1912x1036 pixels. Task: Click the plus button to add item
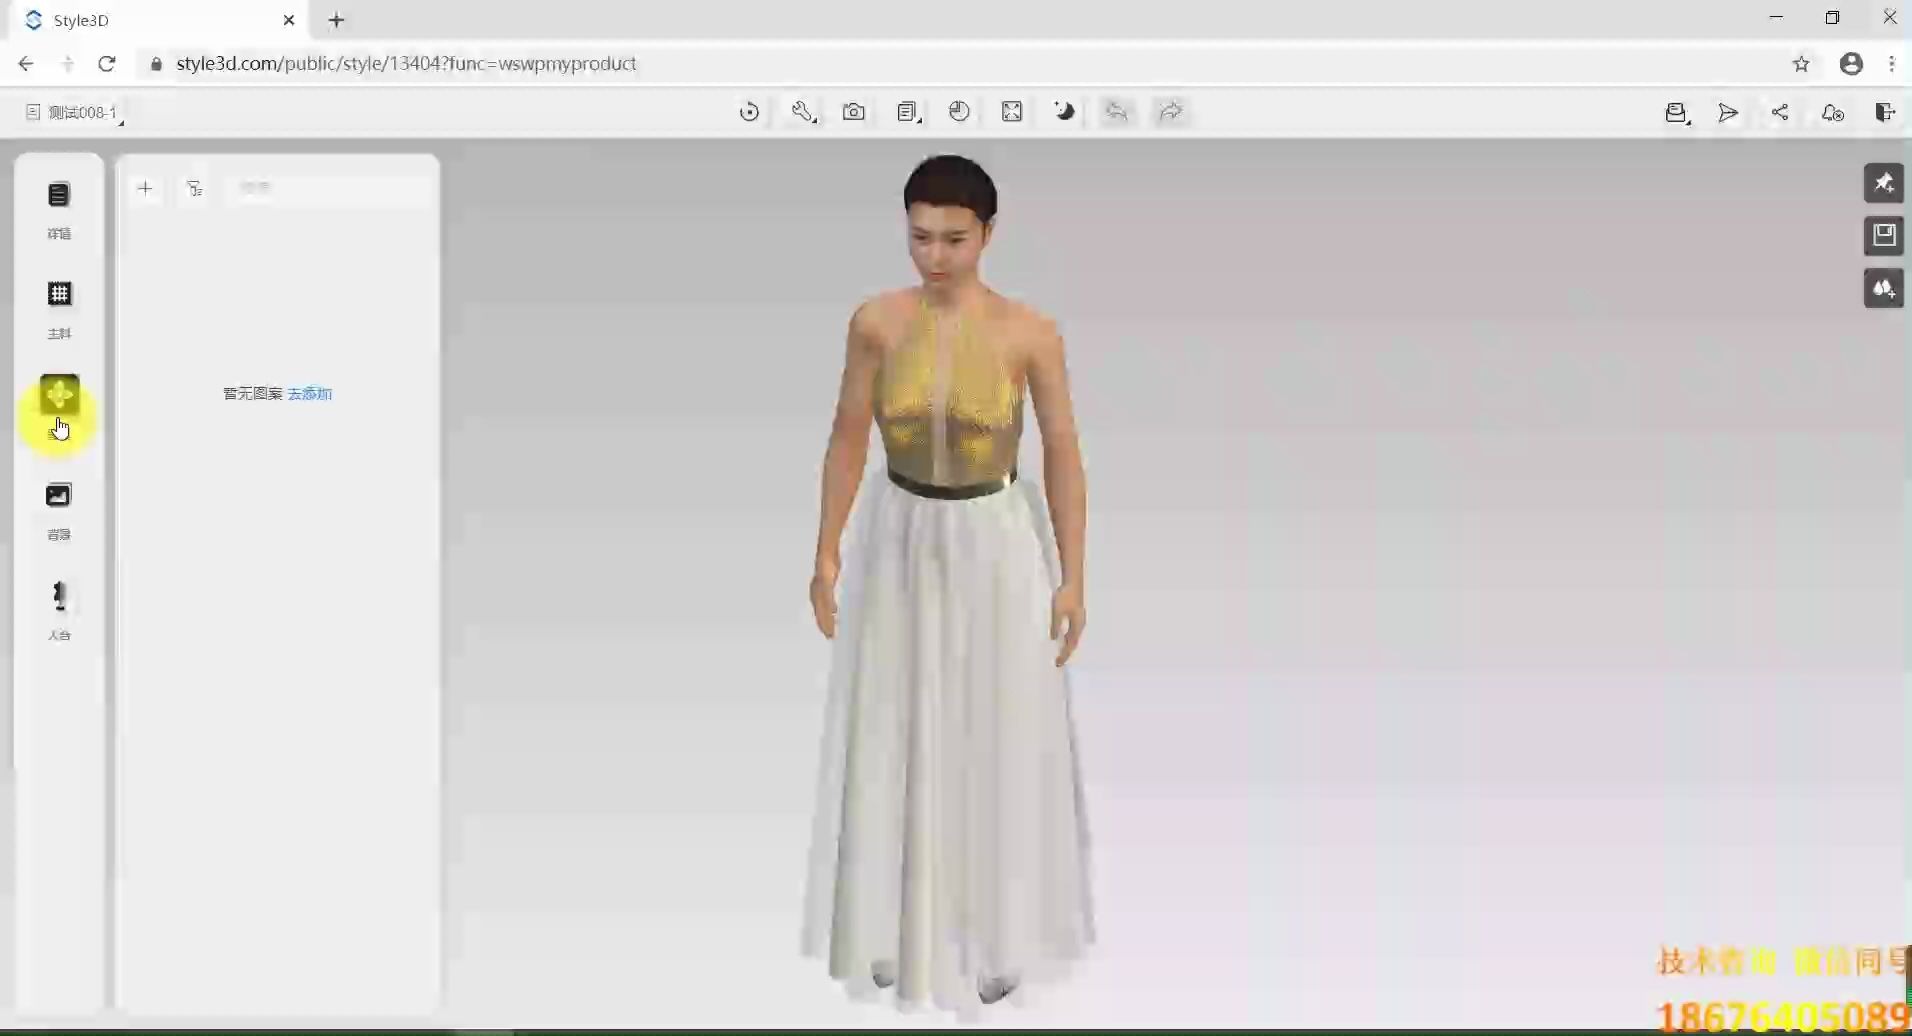[x=145, y=188]
